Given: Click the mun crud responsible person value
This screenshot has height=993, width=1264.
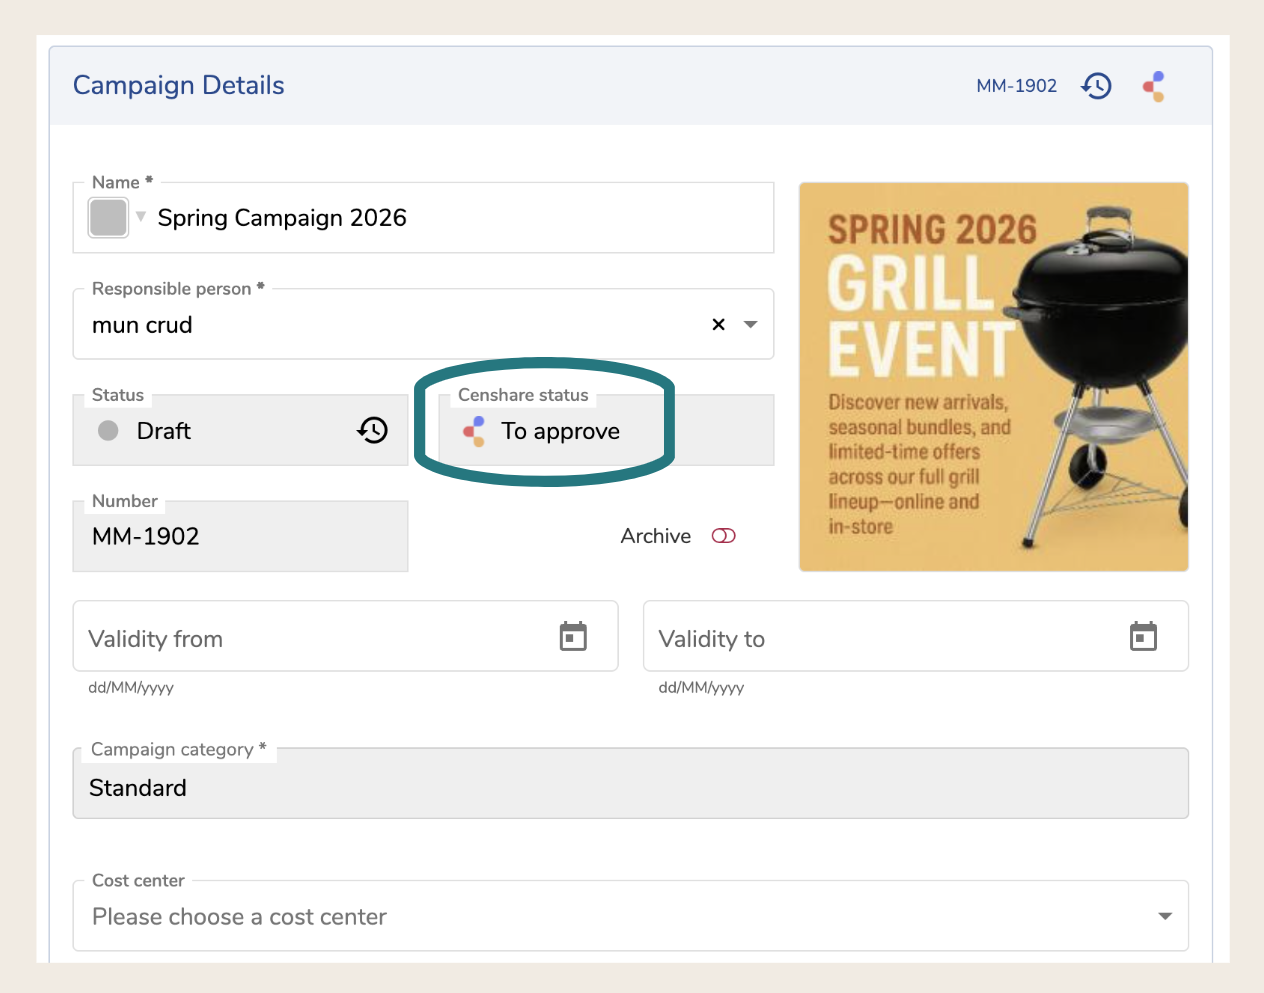Looking at the screenshot, I should [142, 325].
